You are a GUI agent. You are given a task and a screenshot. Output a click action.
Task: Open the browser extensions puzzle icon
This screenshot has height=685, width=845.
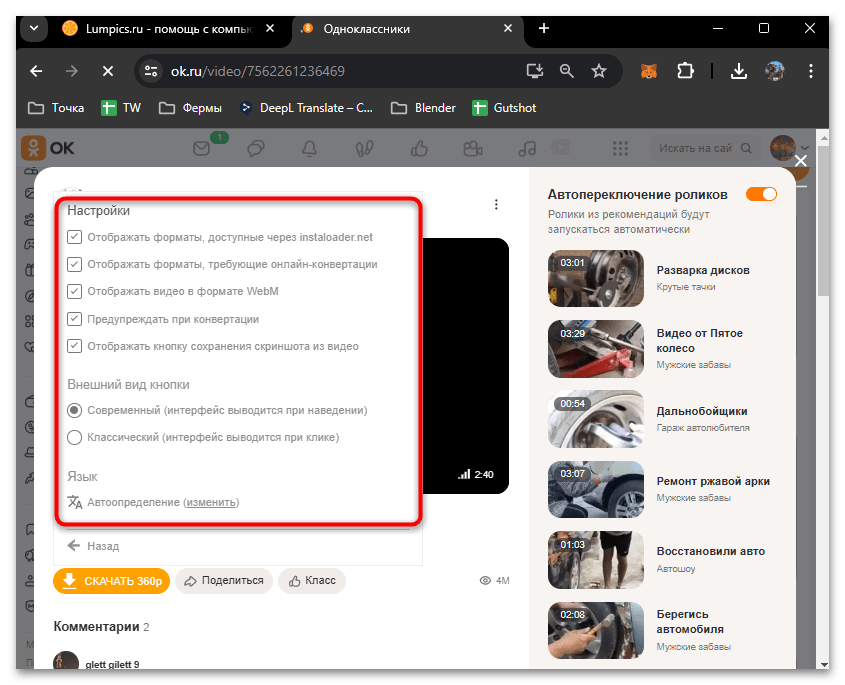(686, 71)
